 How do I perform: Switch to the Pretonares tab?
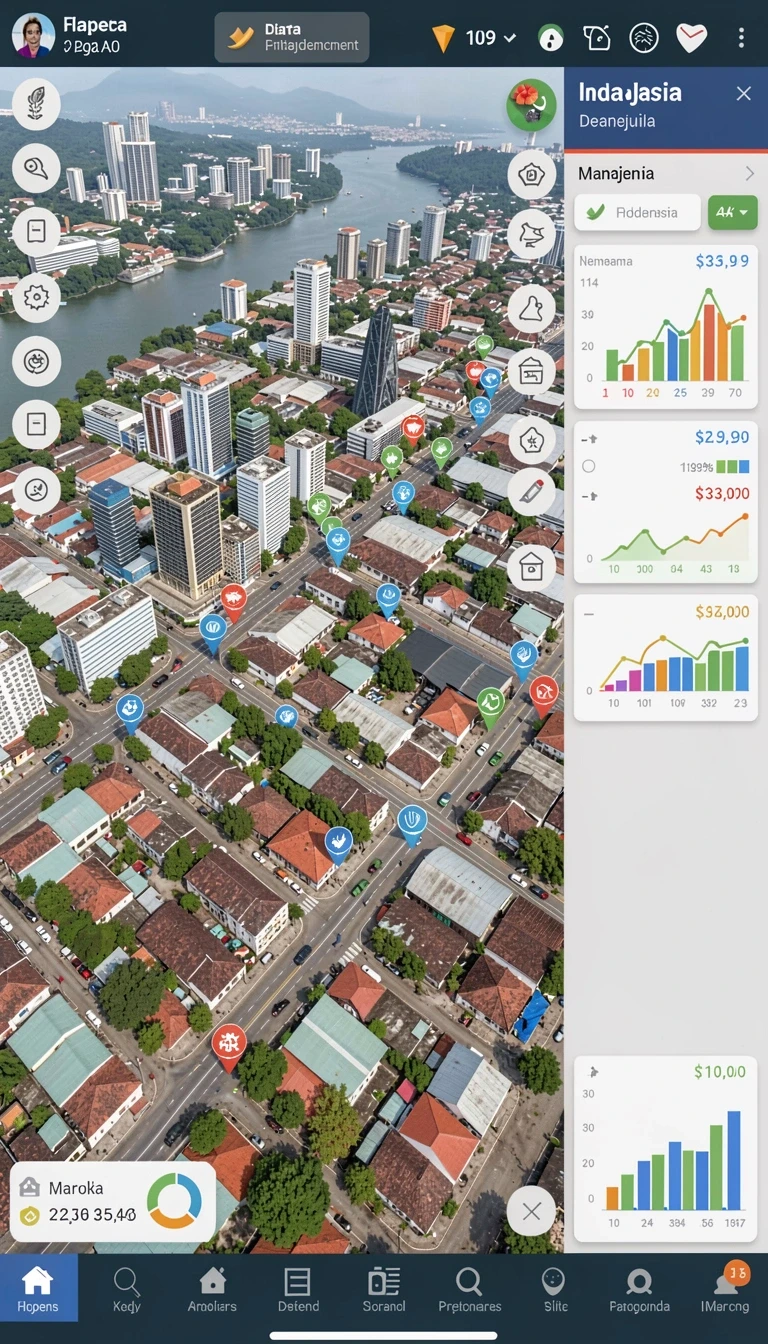[468, 1288]
